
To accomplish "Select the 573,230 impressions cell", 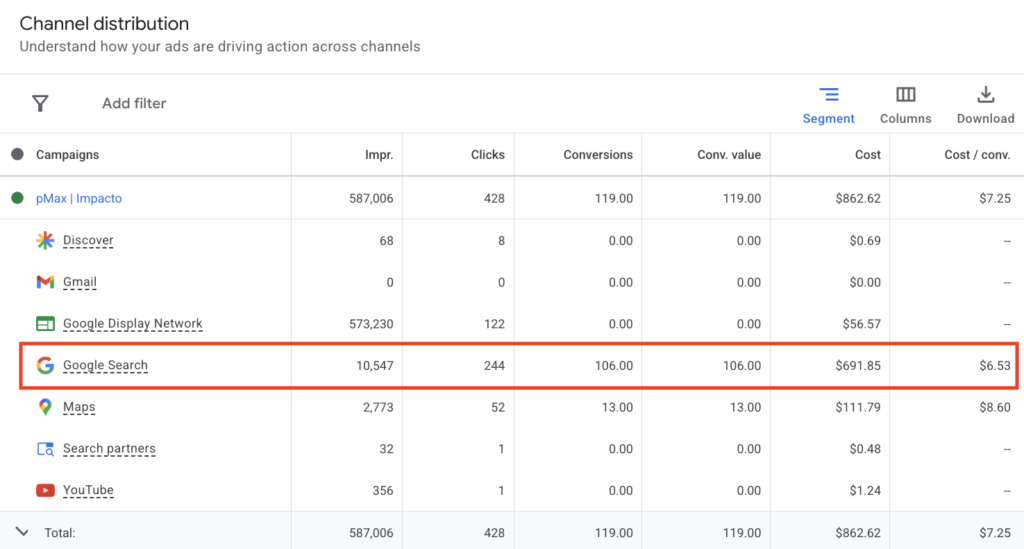I will 371,324.
